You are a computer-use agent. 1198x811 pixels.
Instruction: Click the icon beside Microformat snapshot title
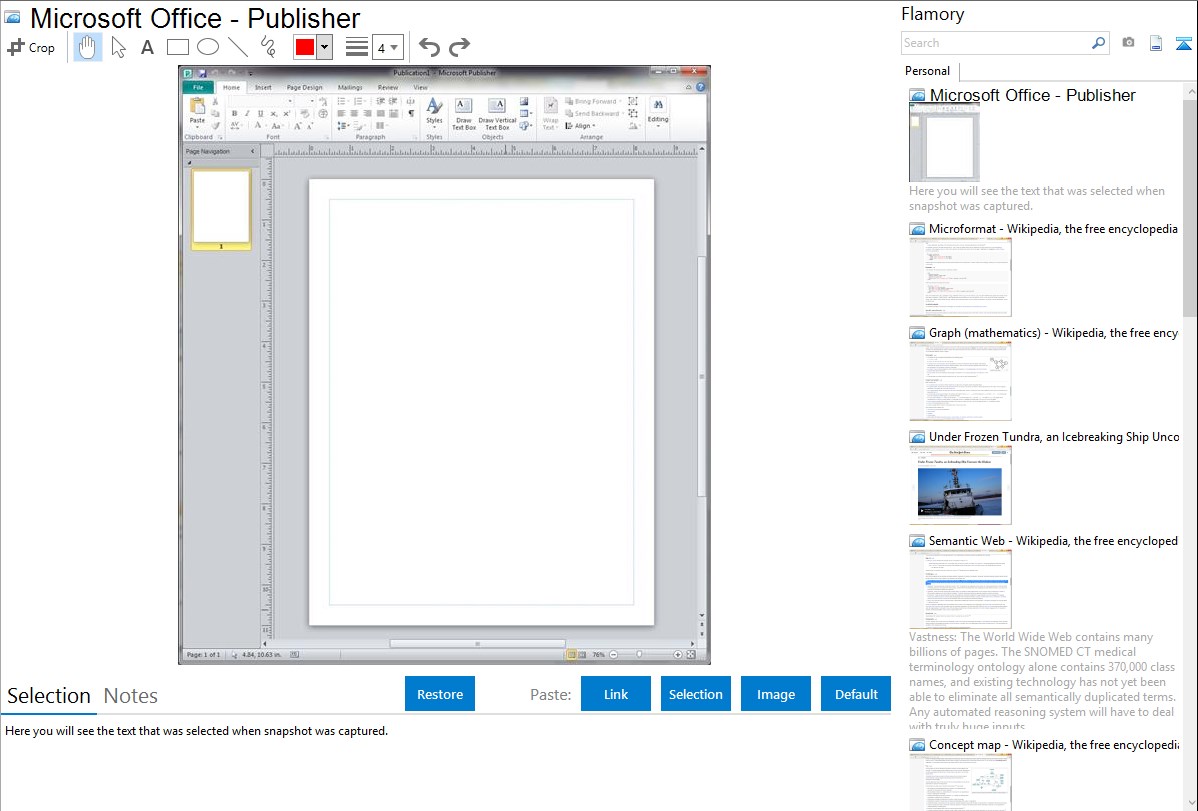click(x=918, y=229)
